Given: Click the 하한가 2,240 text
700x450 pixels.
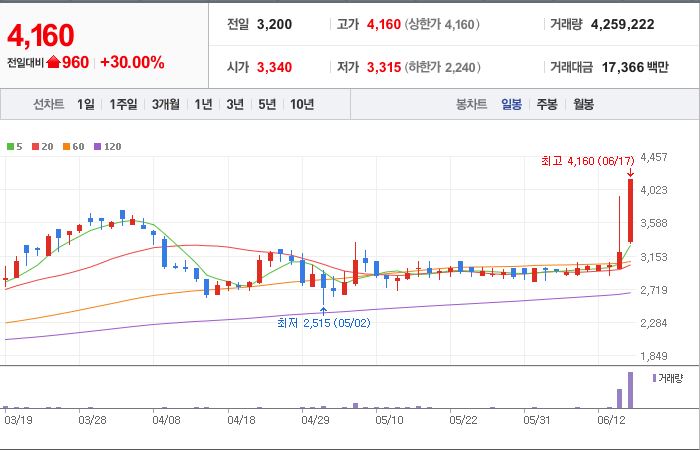Looking at the screenshot, I should (442, 67).
